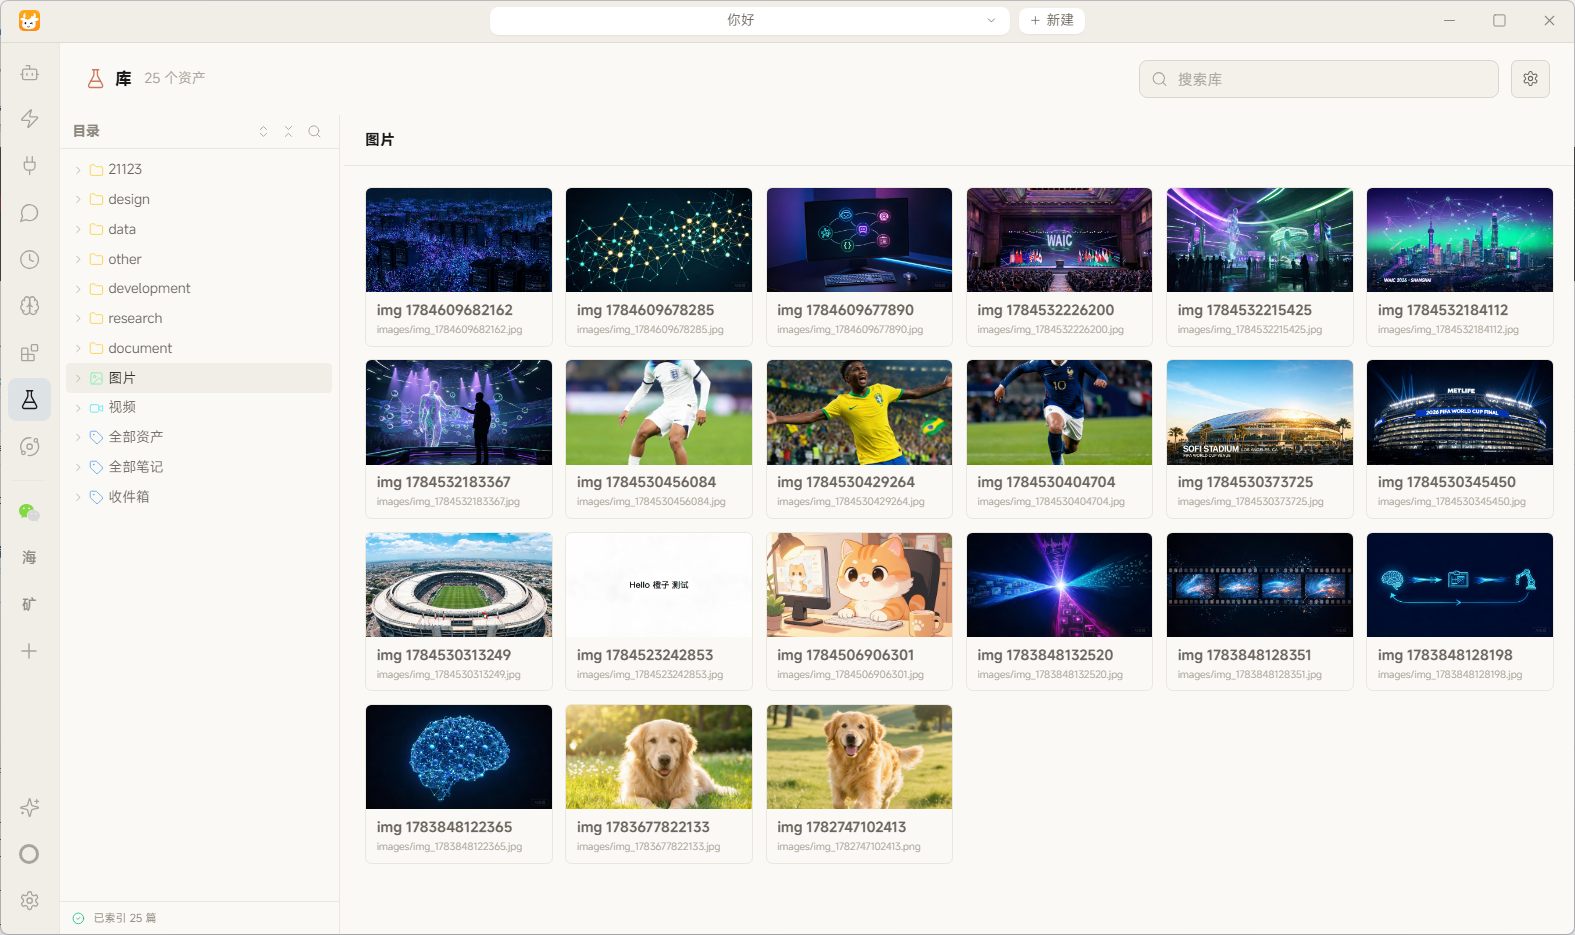Click the WeChat icon in sidebar

pos(30,512)
